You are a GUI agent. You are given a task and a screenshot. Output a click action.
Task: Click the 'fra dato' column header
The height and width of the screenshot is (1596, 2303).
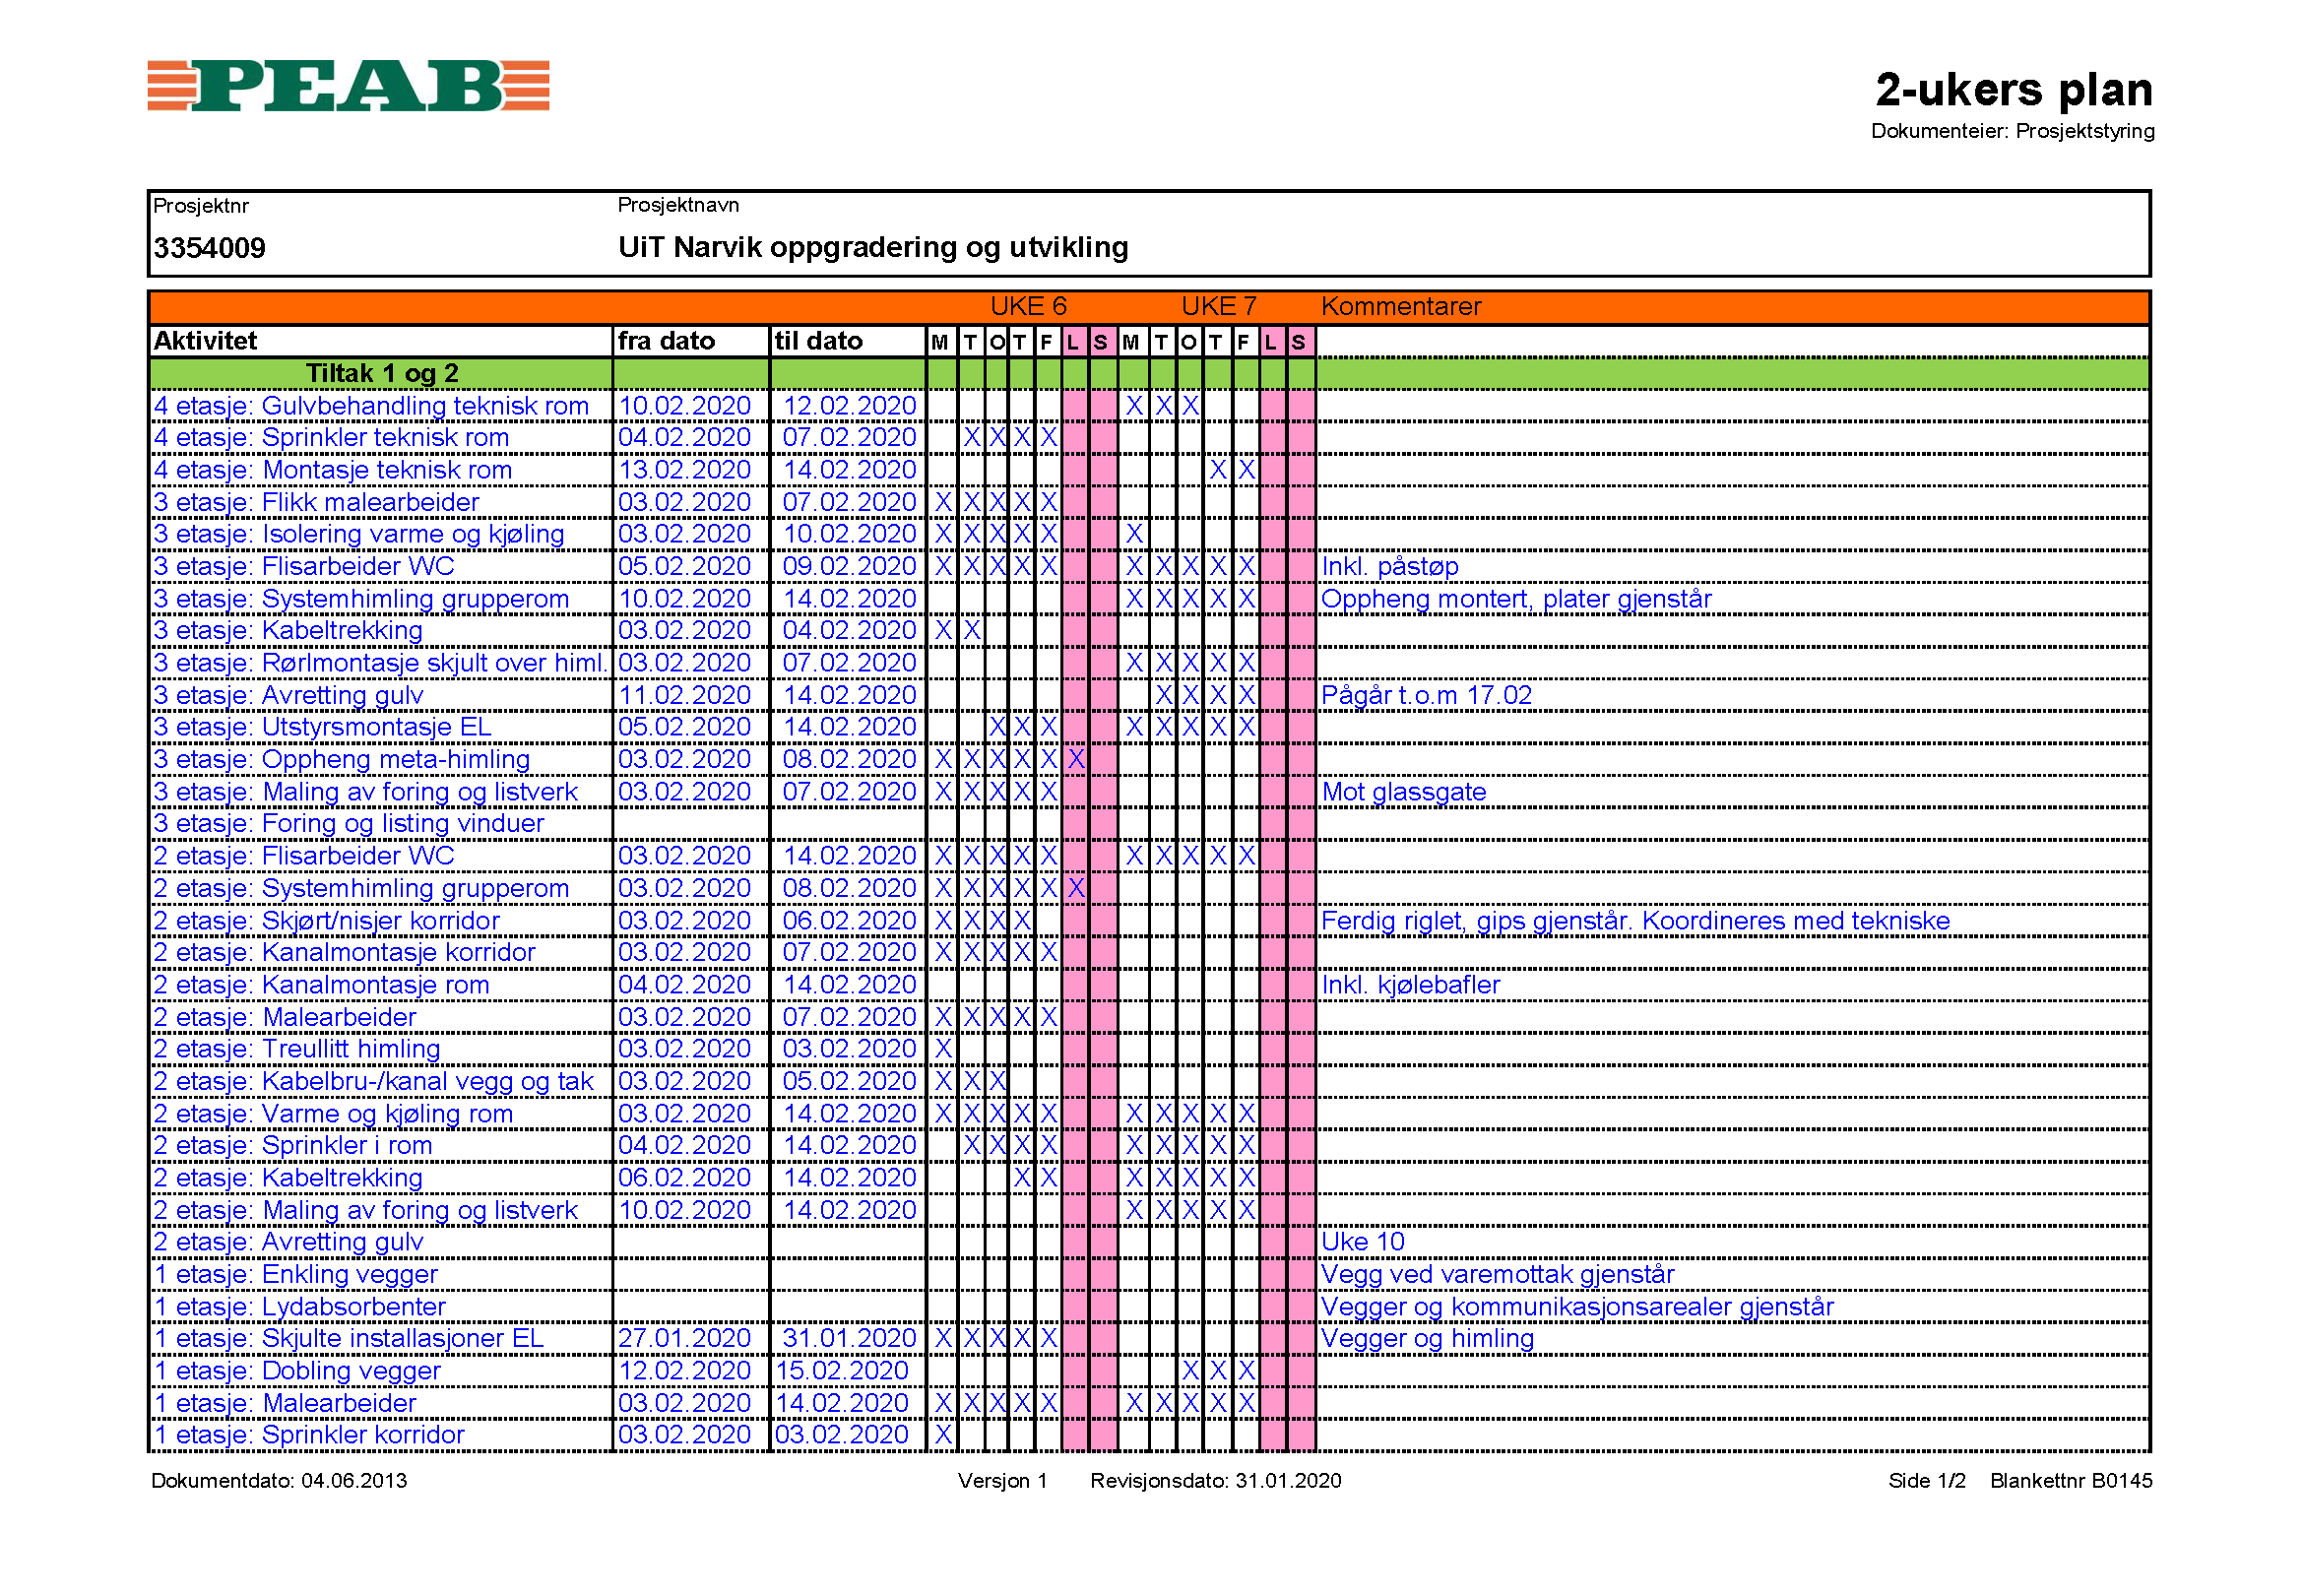(x=666, y=341)
